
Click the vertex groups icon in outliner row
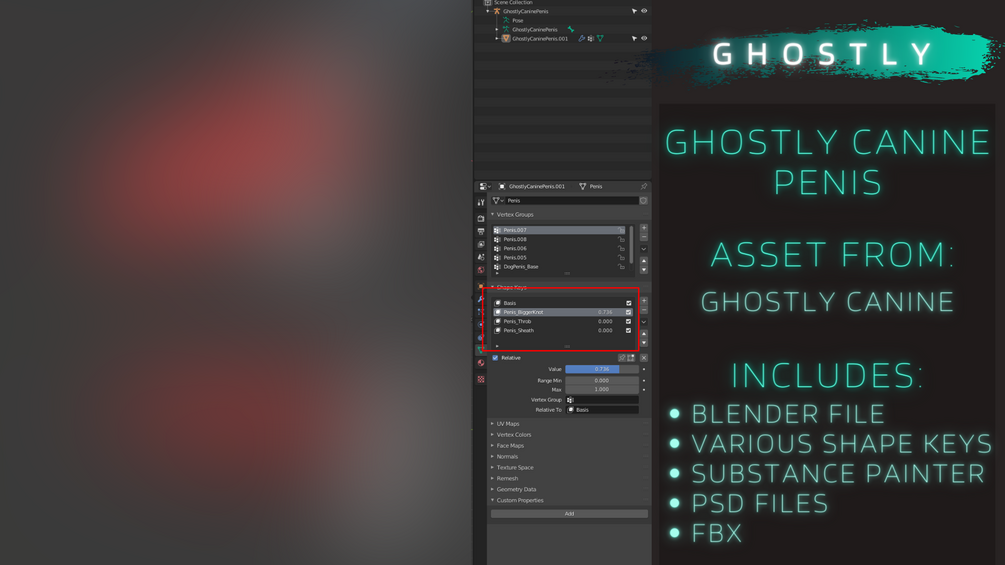(590, 38)
